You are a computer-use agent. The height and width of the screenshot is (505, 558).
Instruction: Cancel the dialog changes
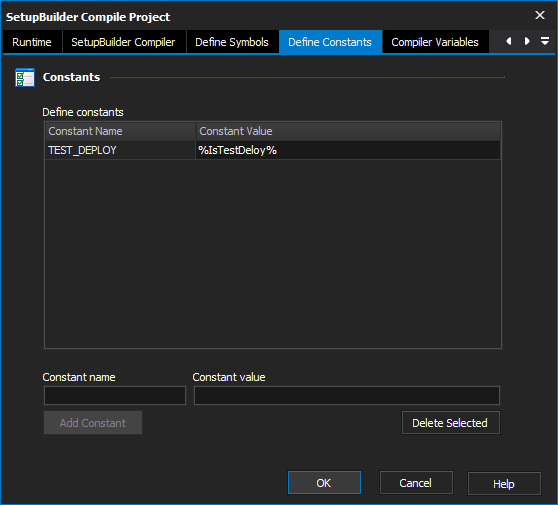[x=416, y=483]
